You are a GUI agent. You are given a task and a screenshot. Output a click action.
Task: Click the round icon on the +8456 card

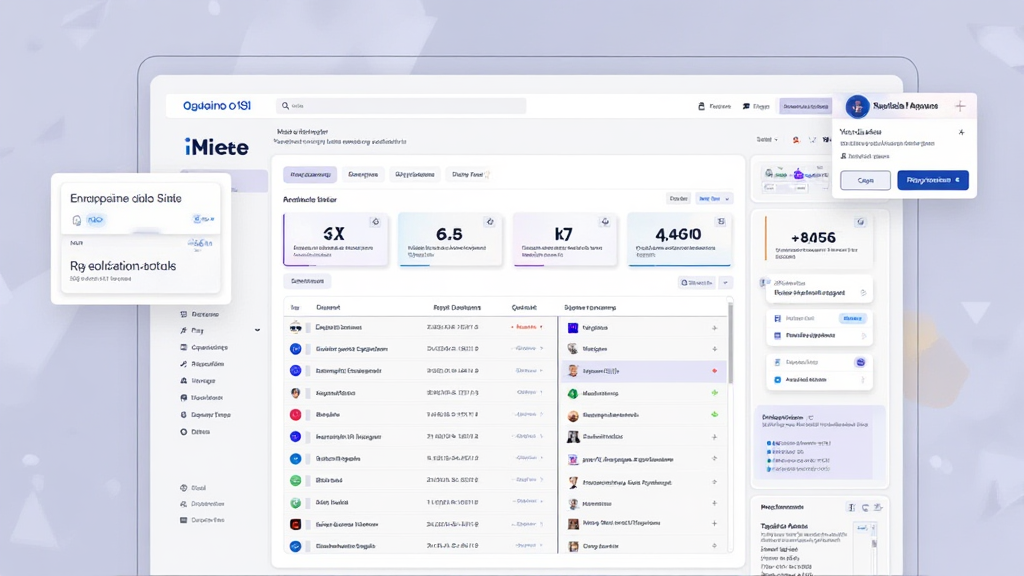point(861,222)
